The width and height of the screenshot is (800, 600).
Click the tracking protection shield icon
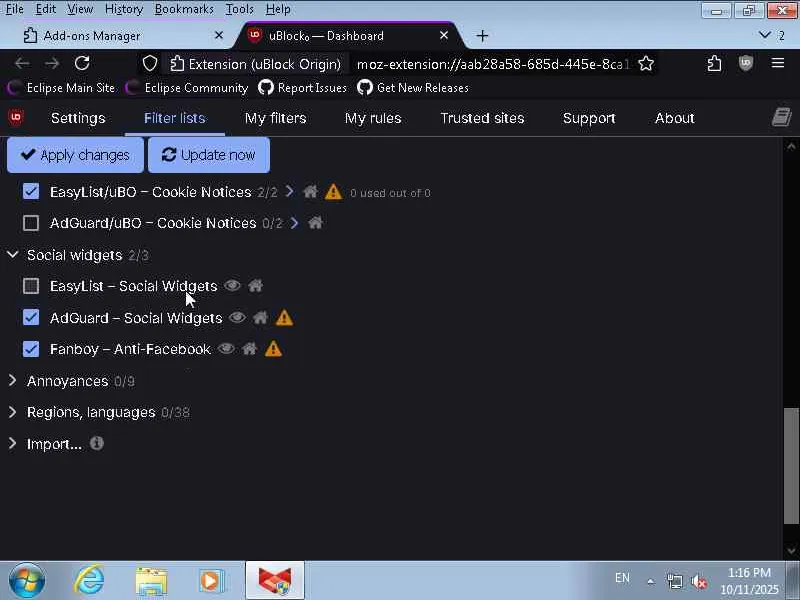(x=149, y=64)
